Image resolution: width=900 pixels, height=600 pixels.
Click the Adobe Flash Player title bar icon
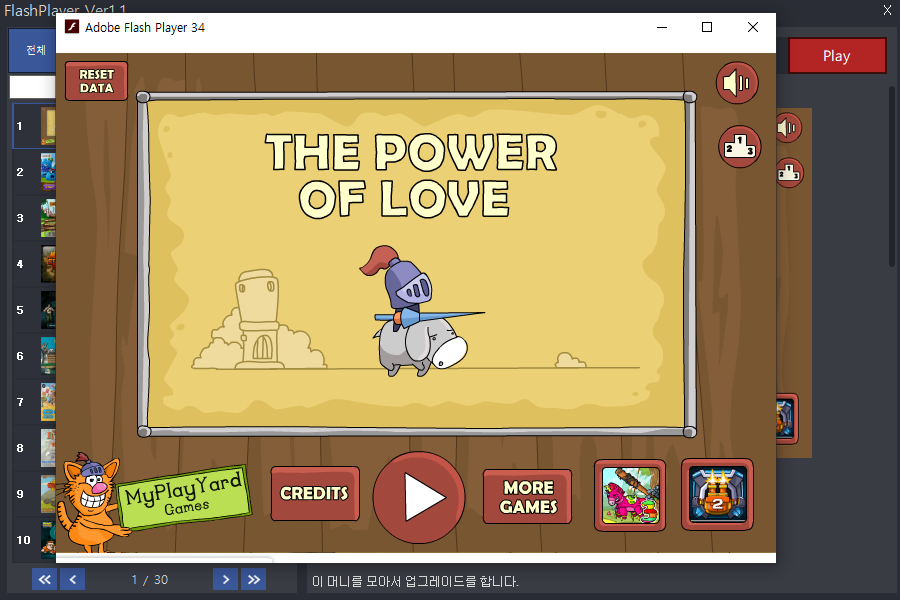coord(72,27)
